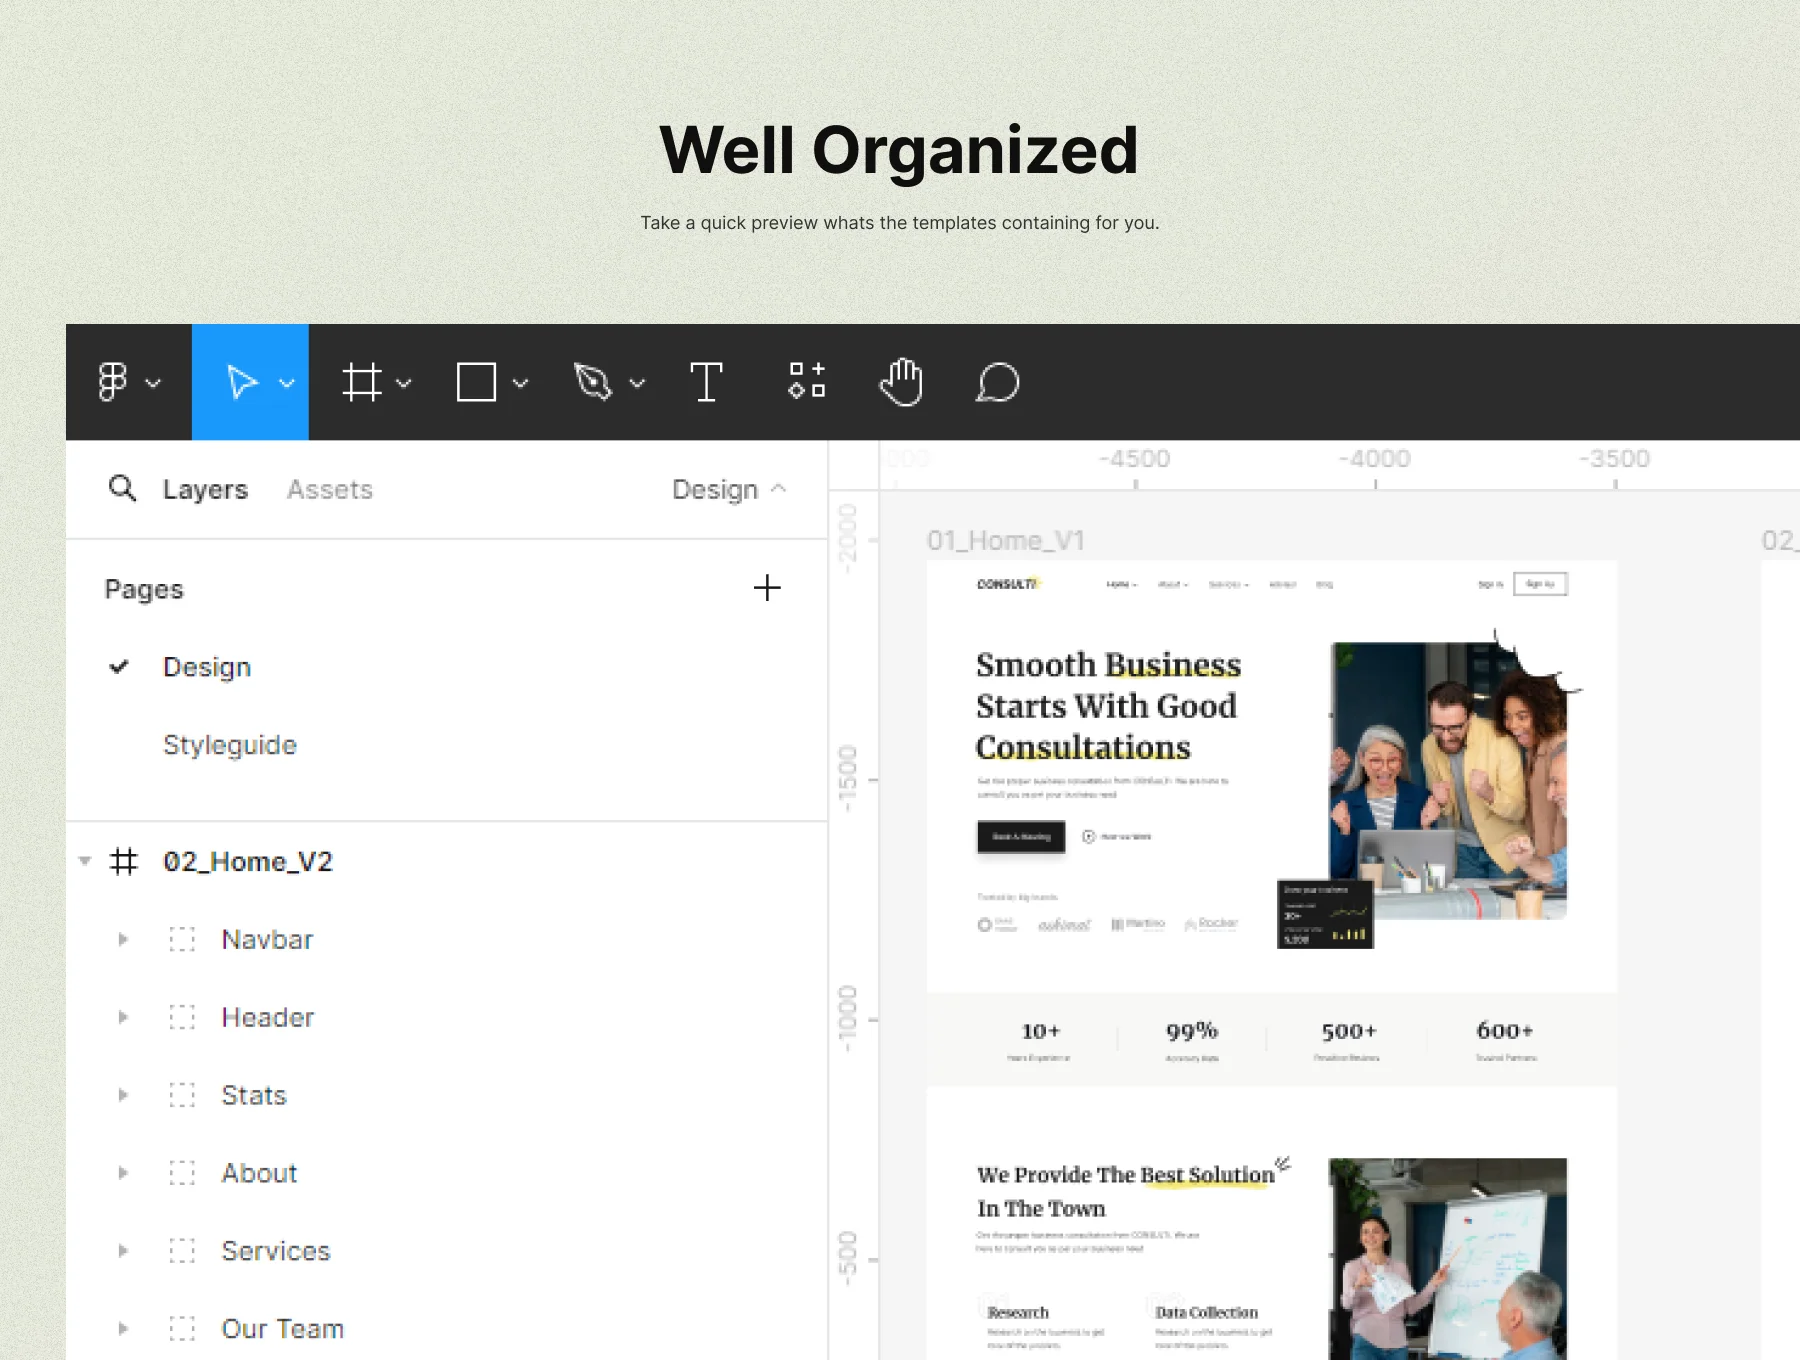Click the 600+ stat on canvas

(x=1505, y=1031)
